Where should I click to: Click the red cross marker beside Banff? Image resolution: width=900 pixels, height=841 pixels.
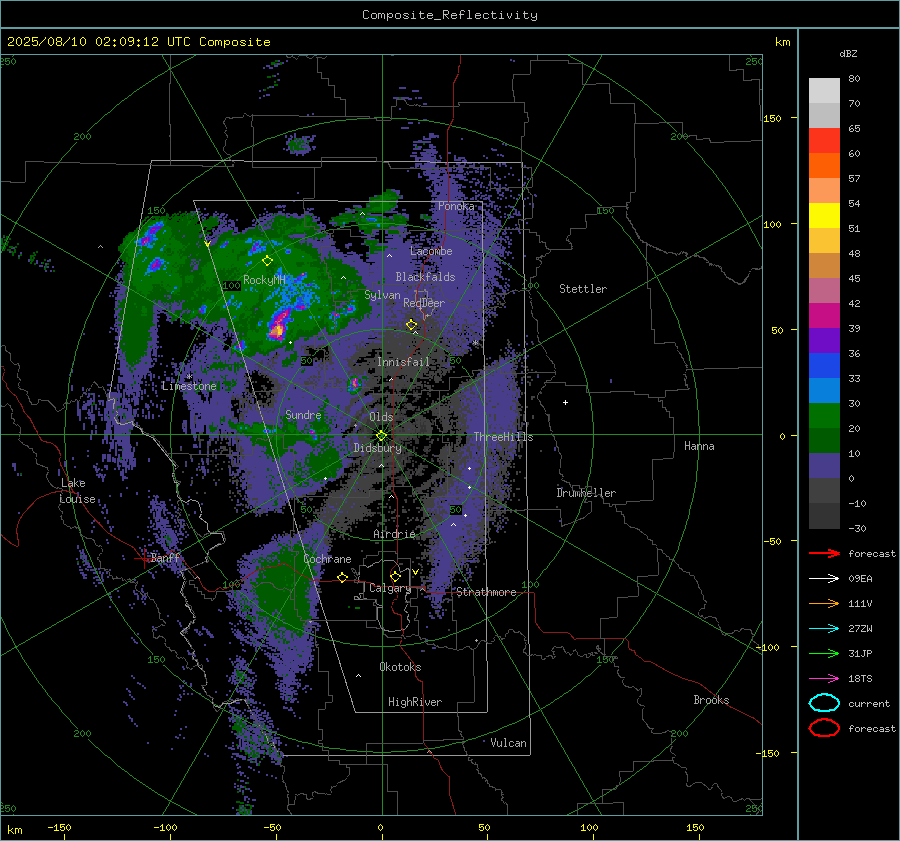point(142,559)
